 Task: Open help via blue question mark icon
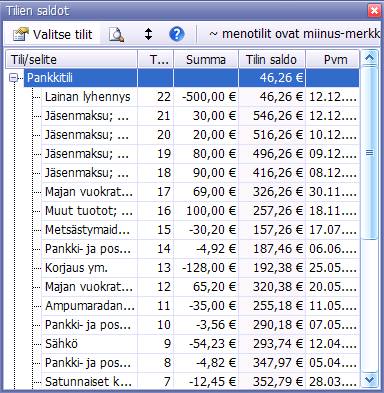click(x=177, y=34)
